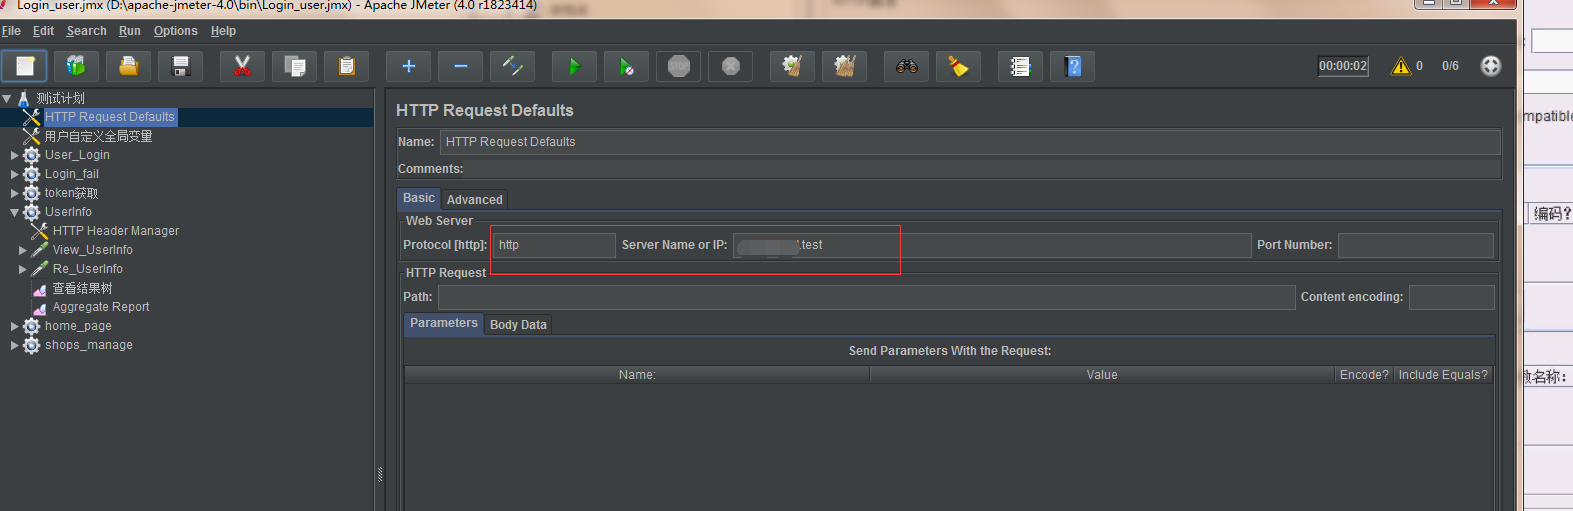This screenshot has width=1573, height=511.
Task: Expand the token获取 thread group
Action: (14, 193)
